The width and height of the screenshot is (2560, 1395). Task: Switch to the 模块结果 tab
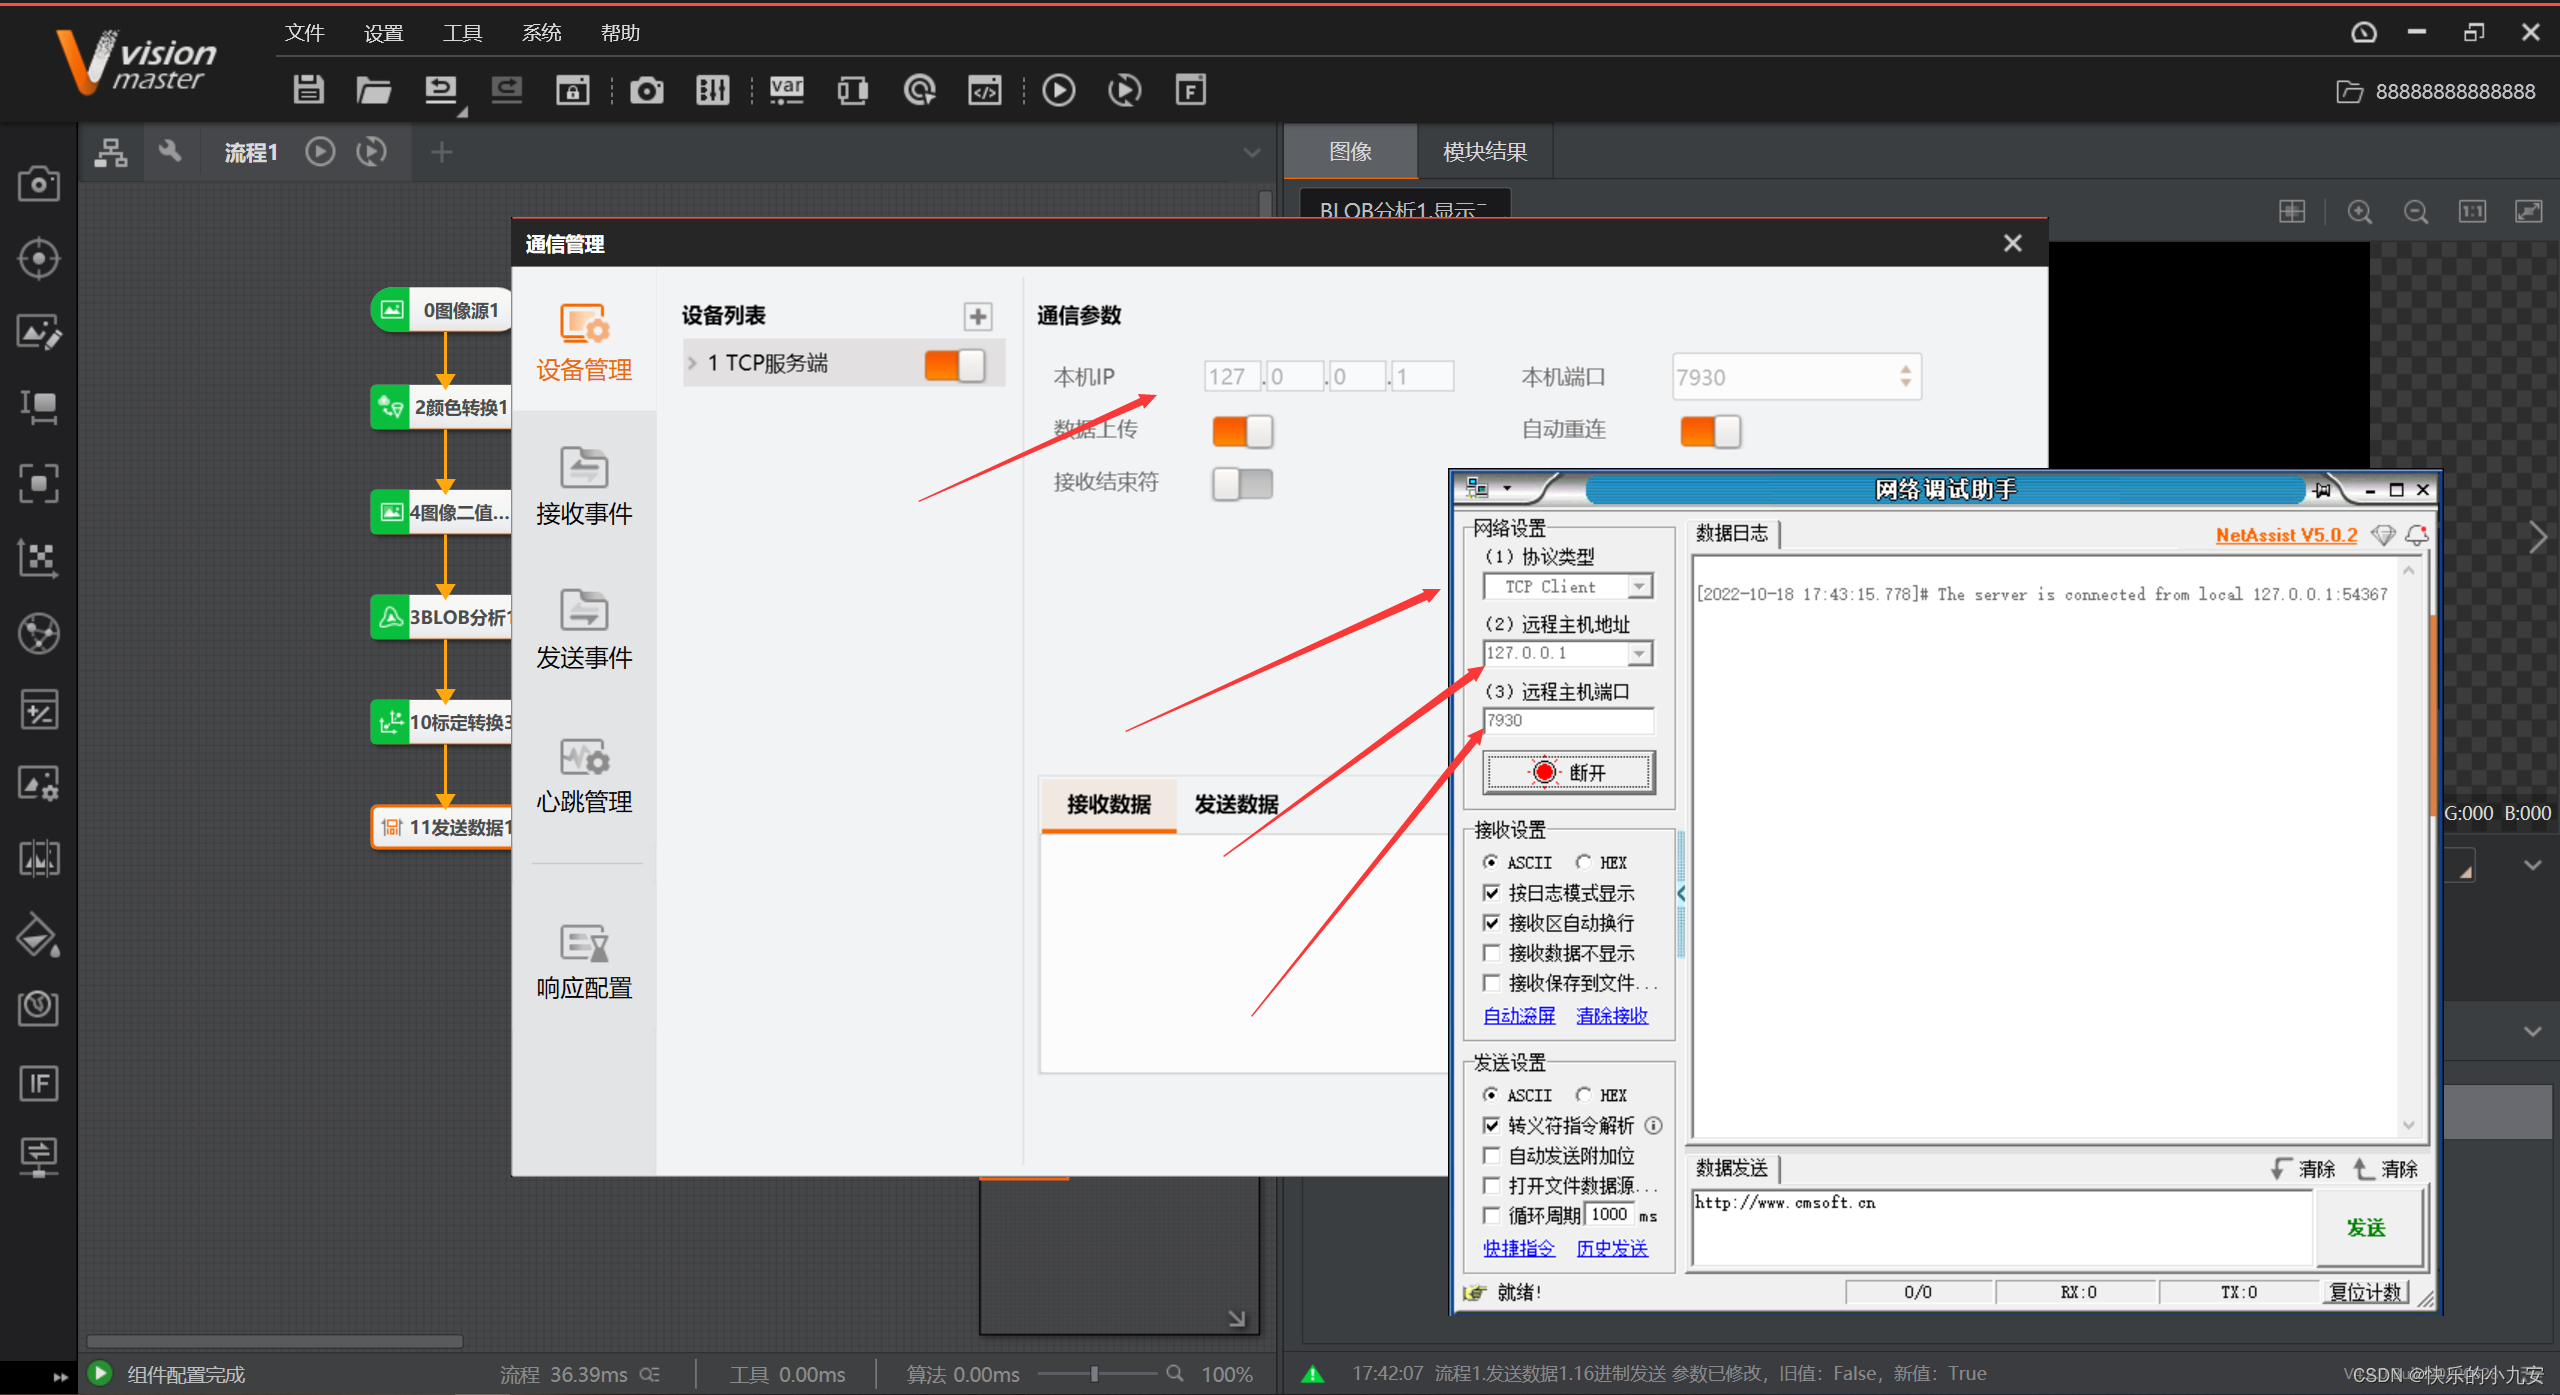click(1484, 151)
